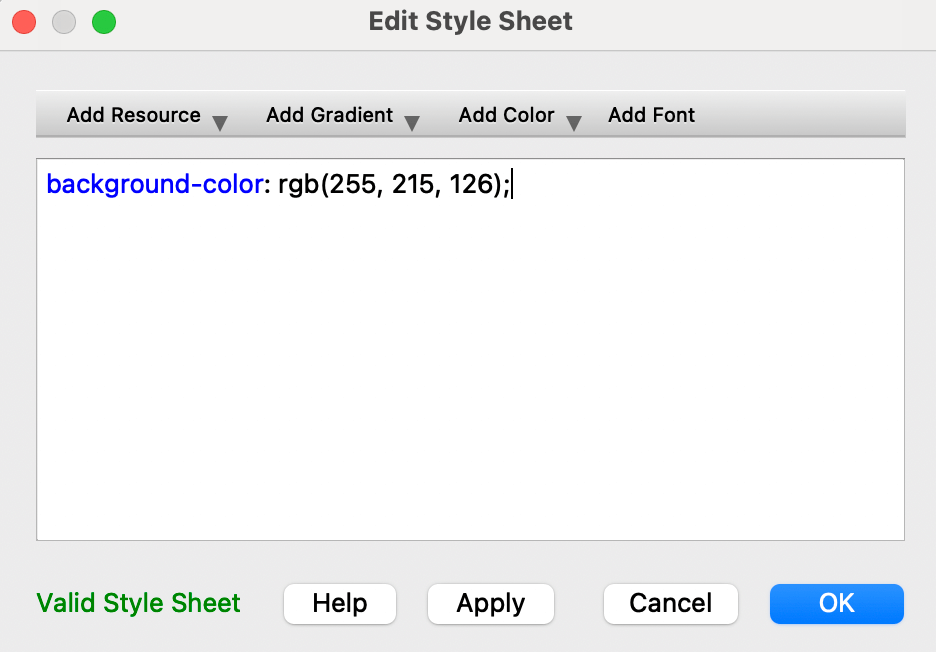Viewport: 936px width, 652px height.
Task: Click the Add Color toolbar button
Action: point(506,115)
